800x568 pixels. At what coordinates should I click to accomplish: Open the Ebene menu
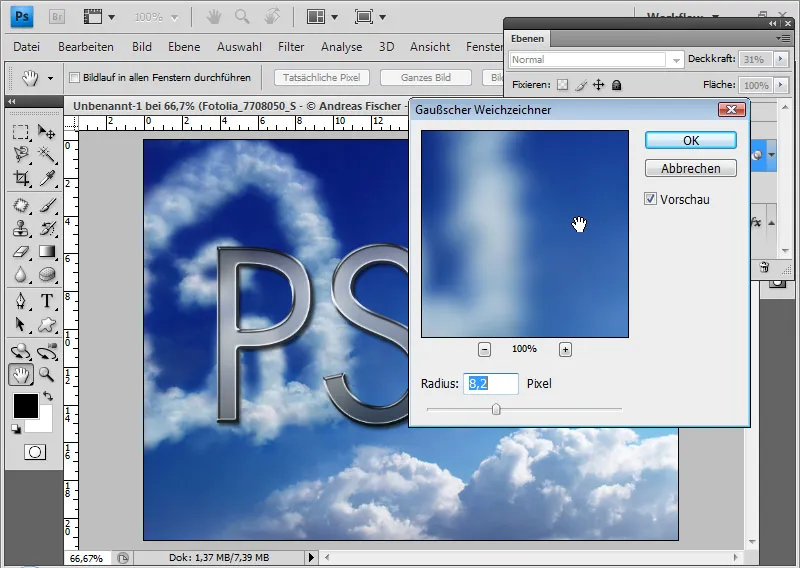click(x=184, y=47)
